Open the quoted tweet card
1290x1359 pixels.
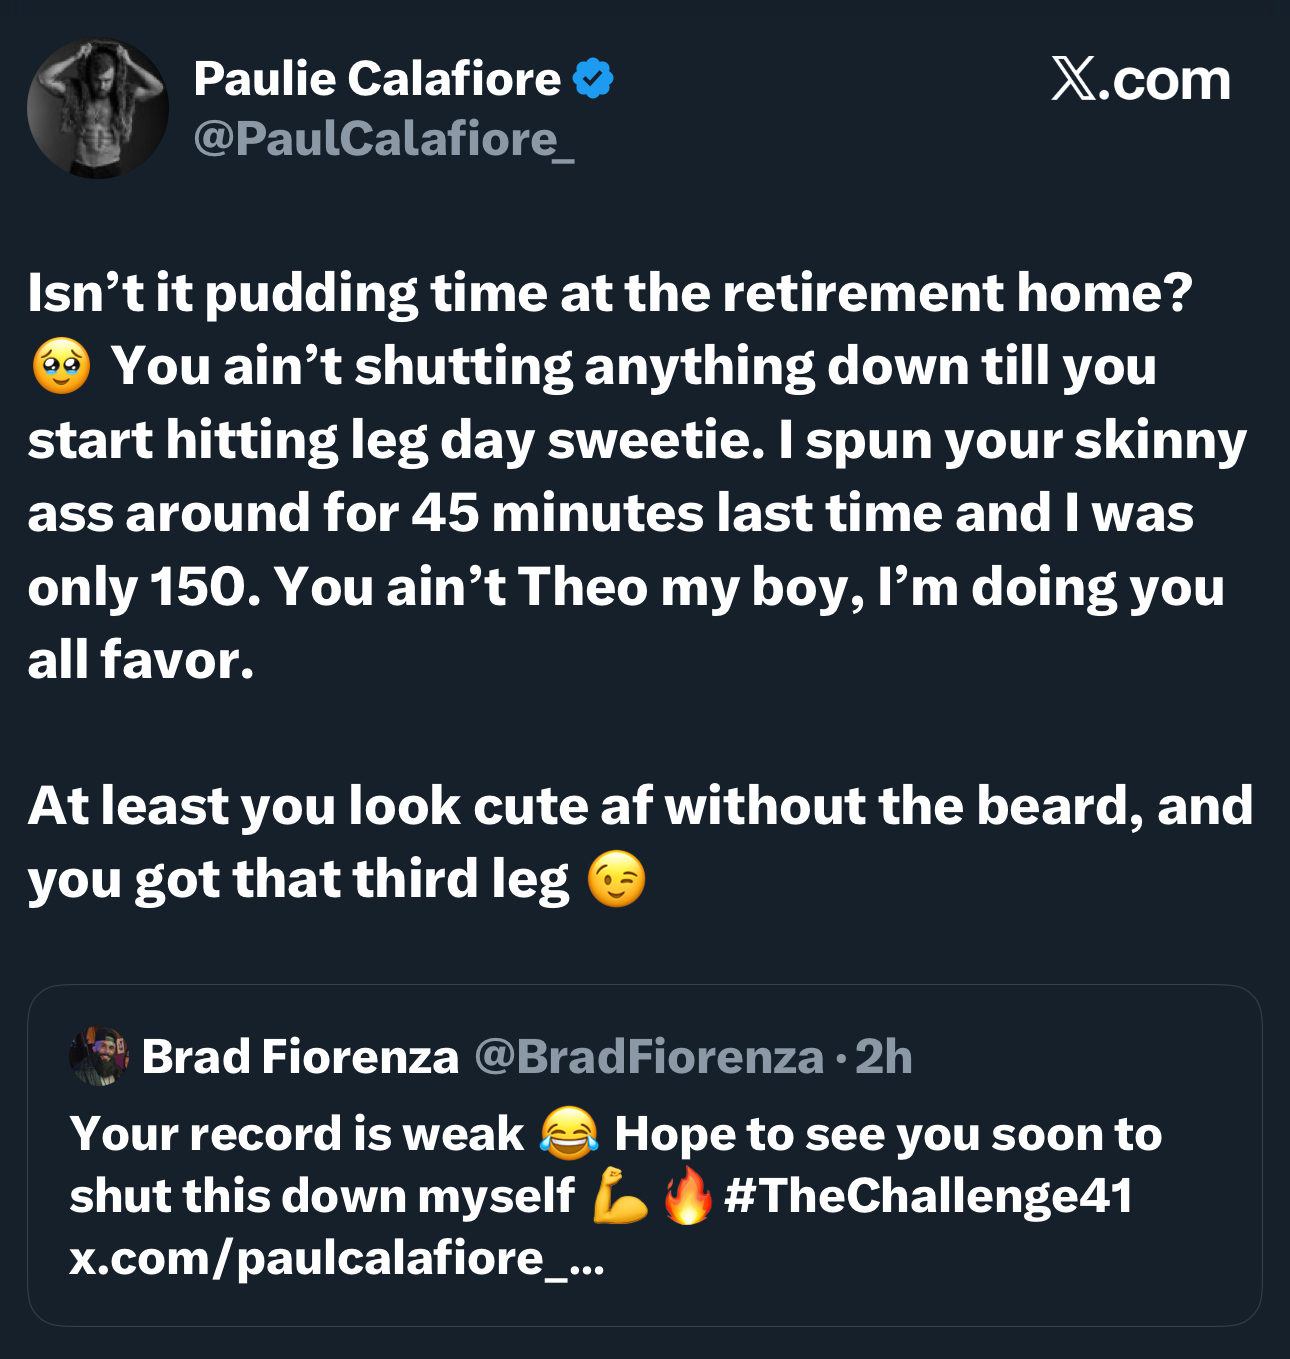645,1156
